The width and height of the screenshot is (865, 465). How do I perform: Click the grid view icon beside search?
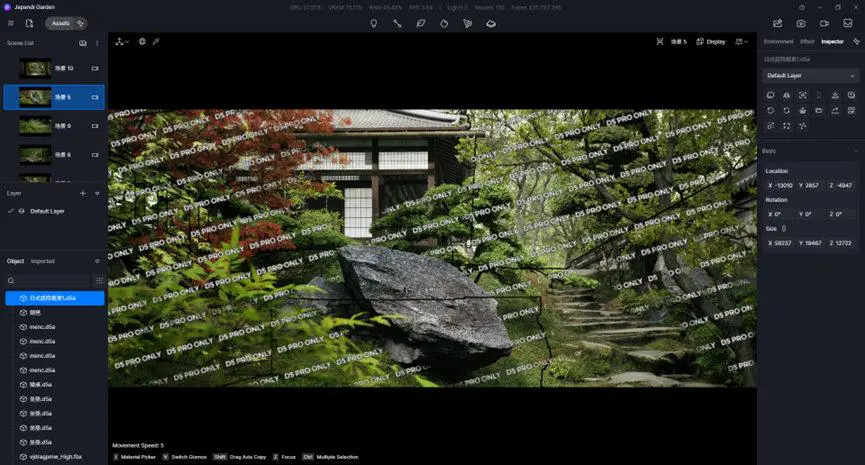point(99,280)
